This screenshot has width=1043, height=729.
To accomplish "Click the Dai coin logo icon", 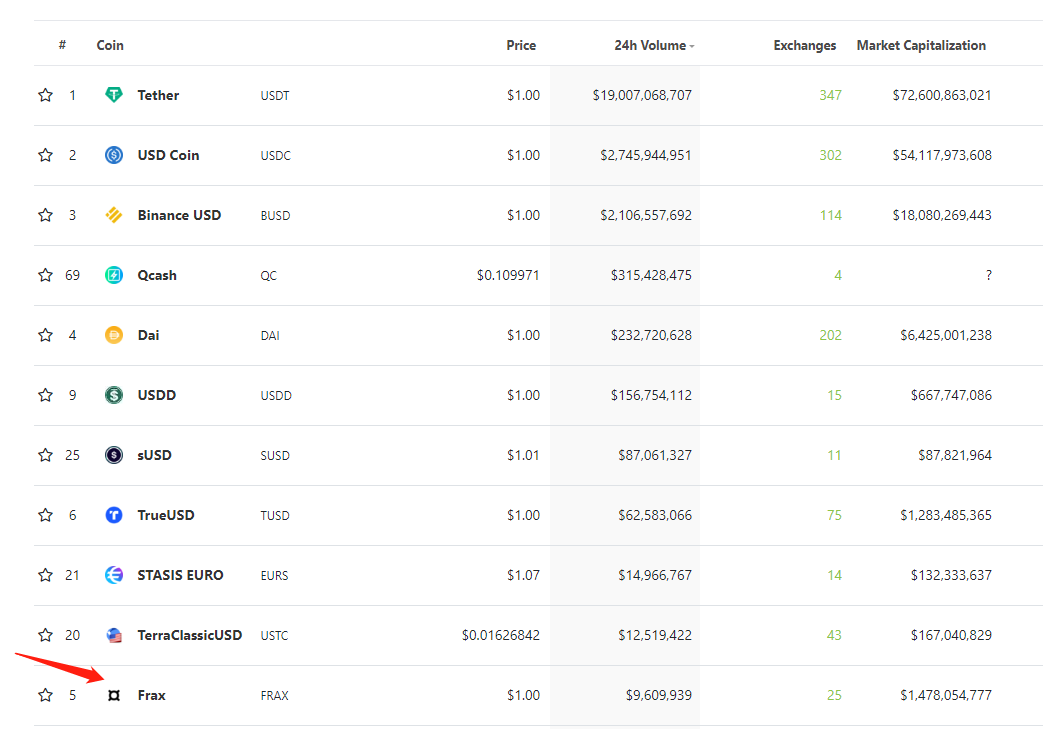I will [114, 335].
